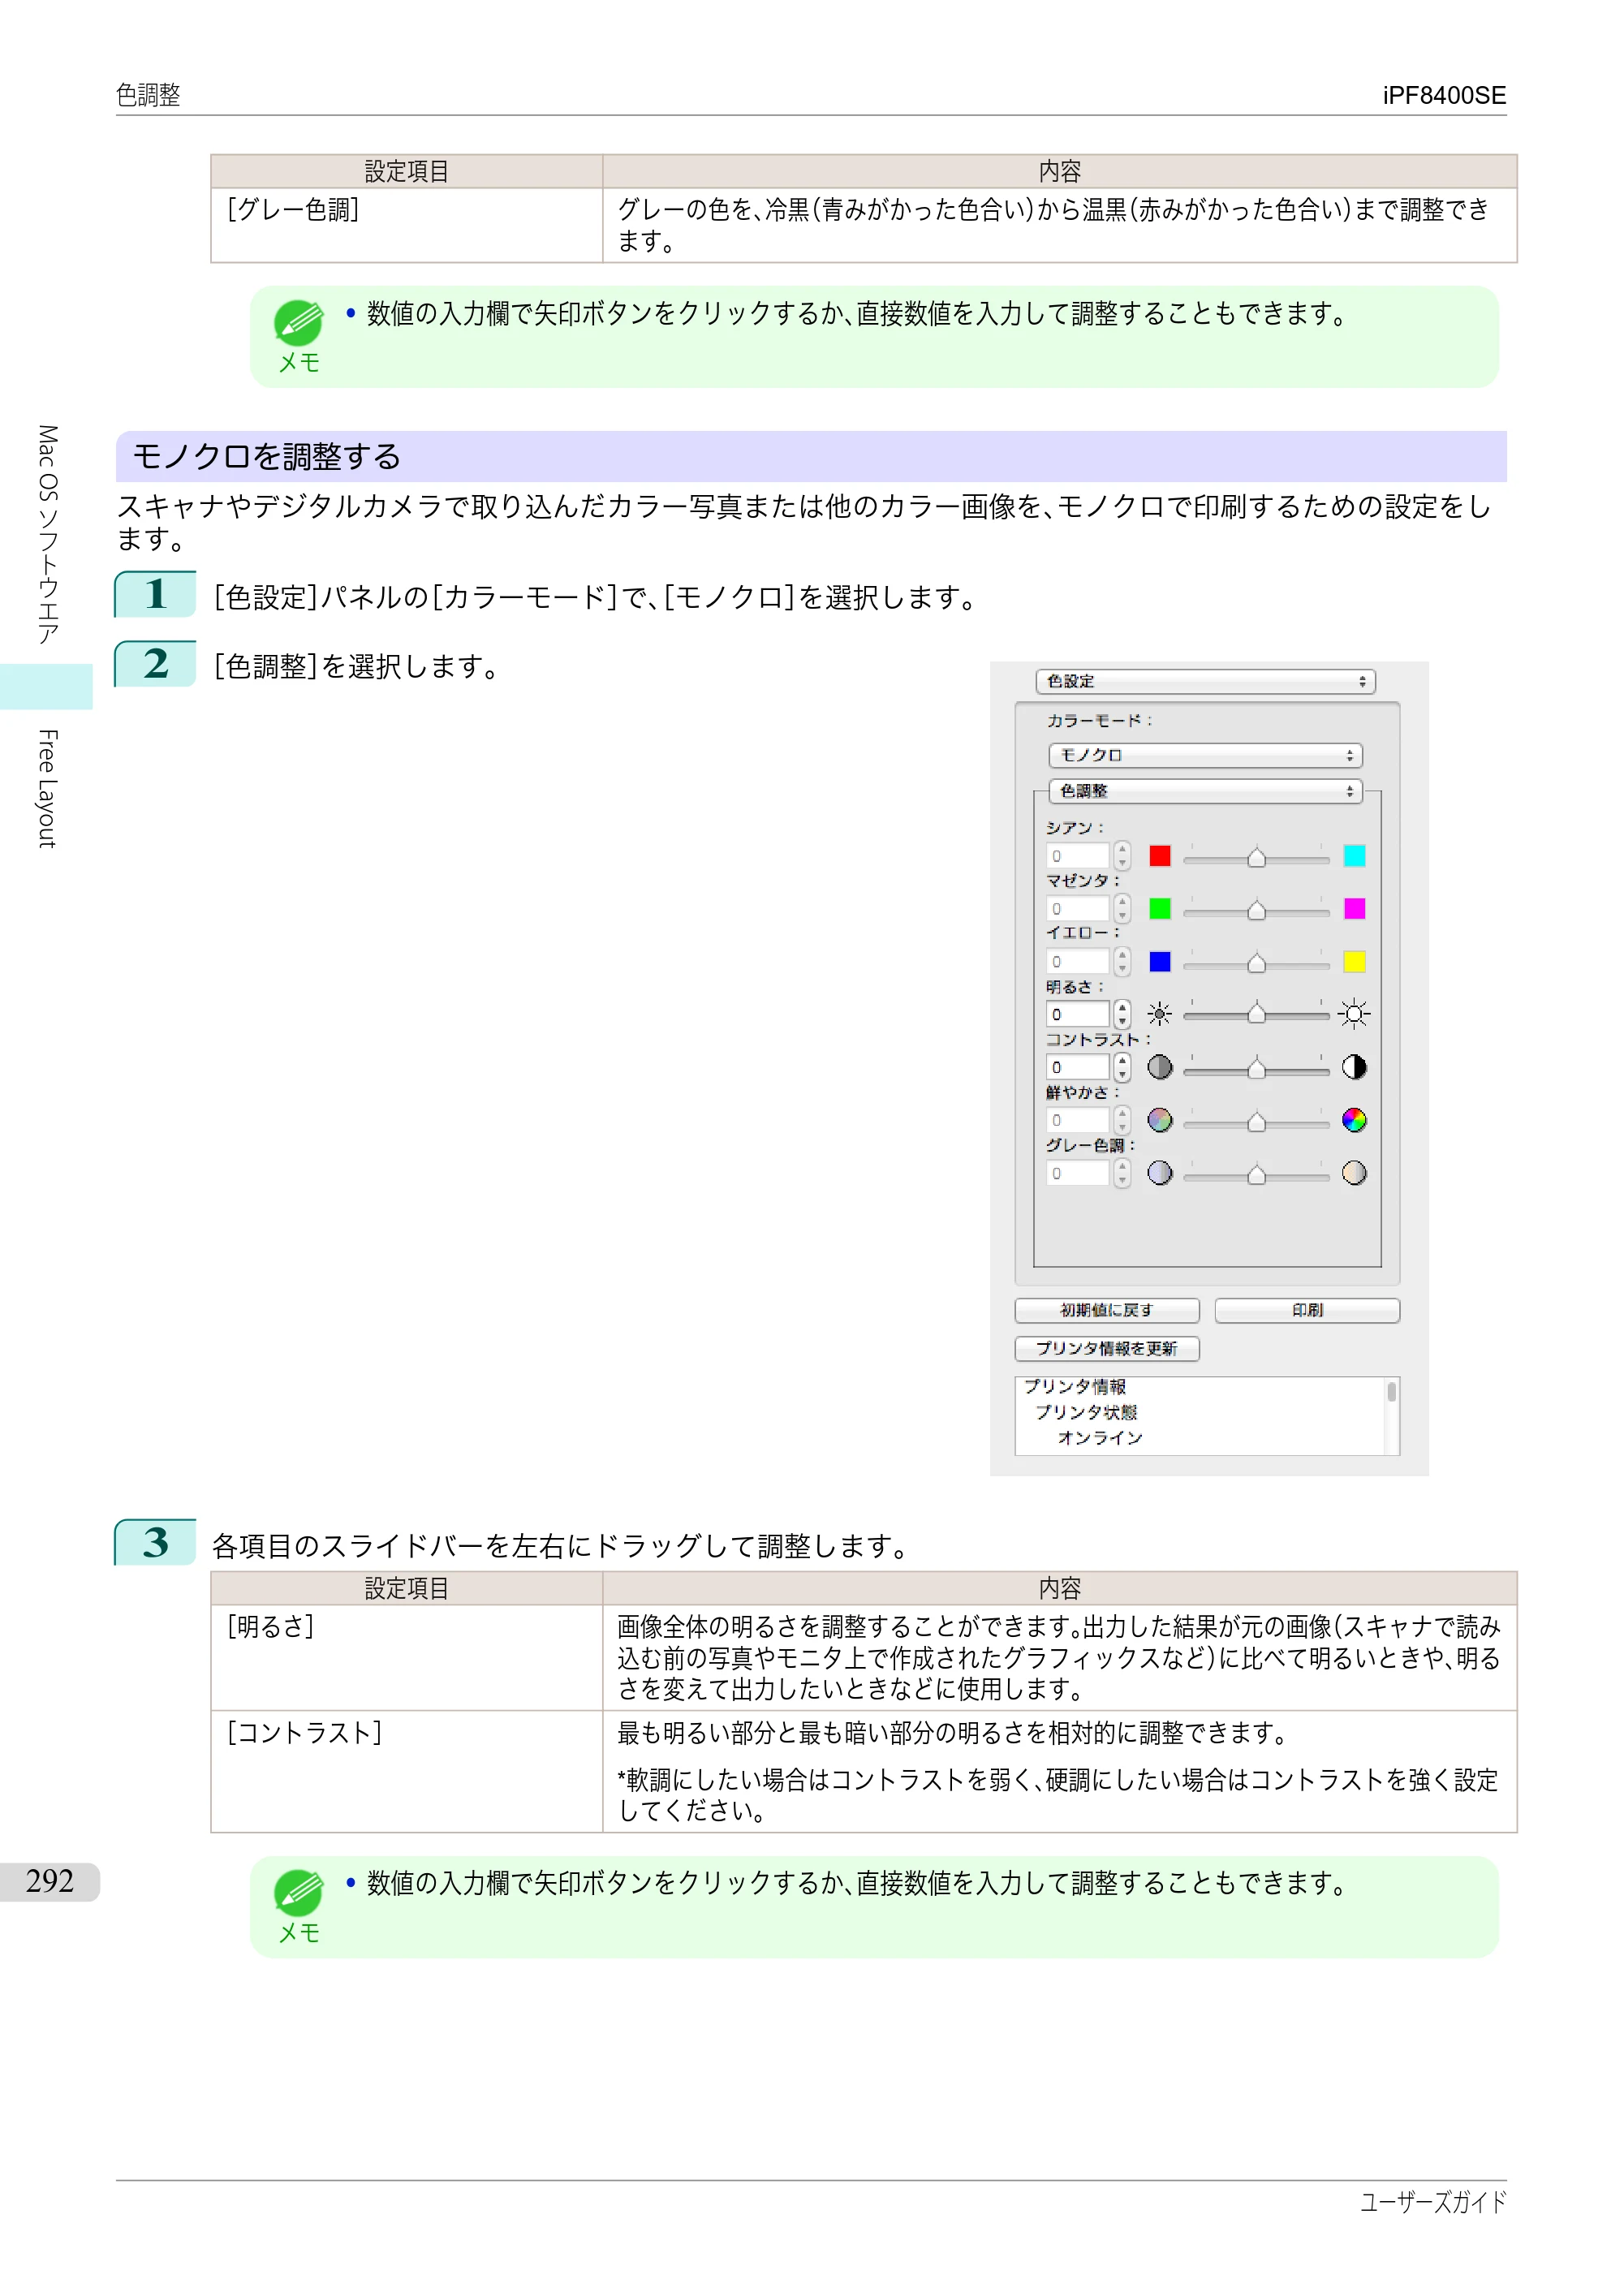Open the 色調整 dropdown
The height and width of the screenshot is (2296, 1624).
coord(1205,791)
